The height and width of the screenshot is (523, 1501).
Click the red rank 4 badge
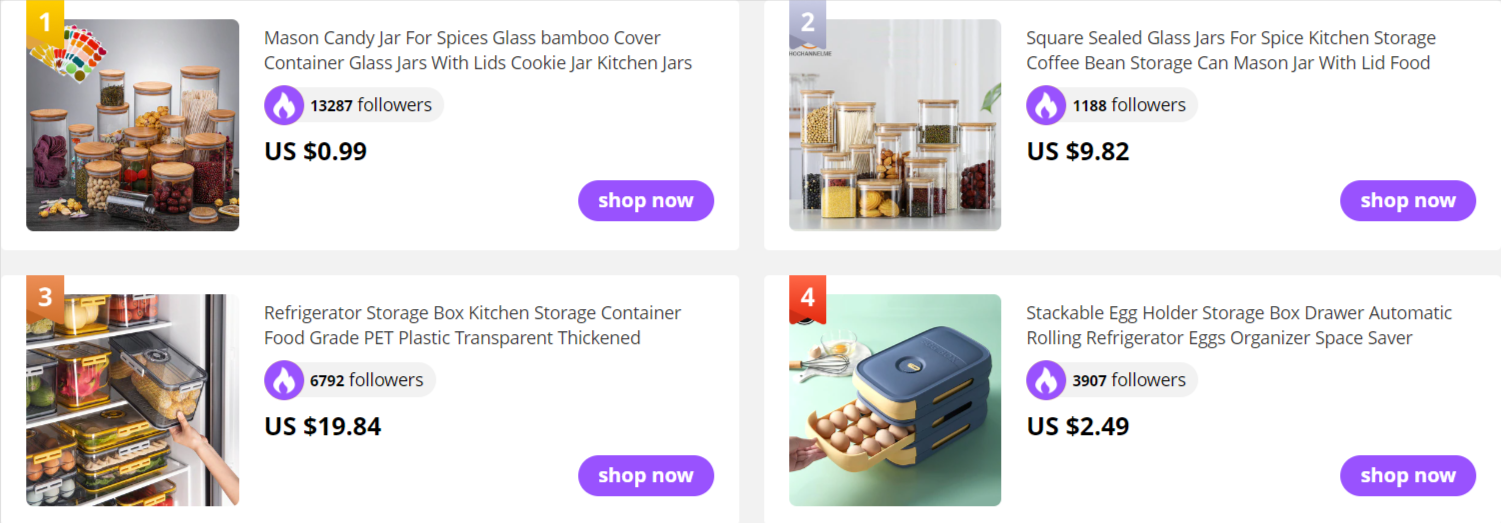[808, 299]
